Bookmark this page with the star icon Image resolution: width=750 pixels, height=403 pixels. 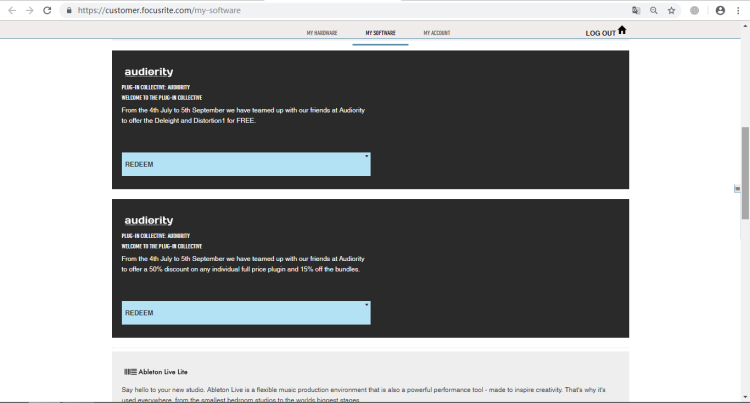671,10
